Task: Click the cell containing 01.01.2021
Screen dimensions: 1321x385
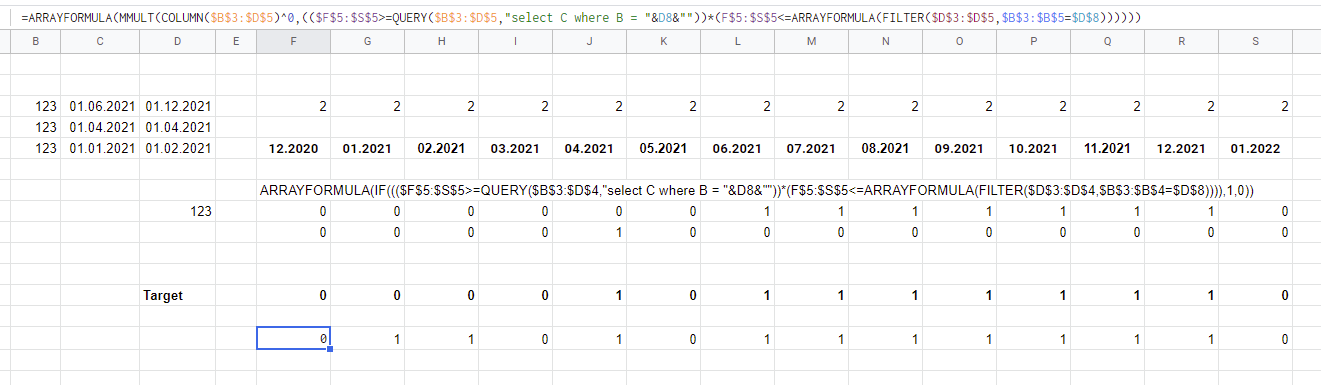Action: point(100,148)
